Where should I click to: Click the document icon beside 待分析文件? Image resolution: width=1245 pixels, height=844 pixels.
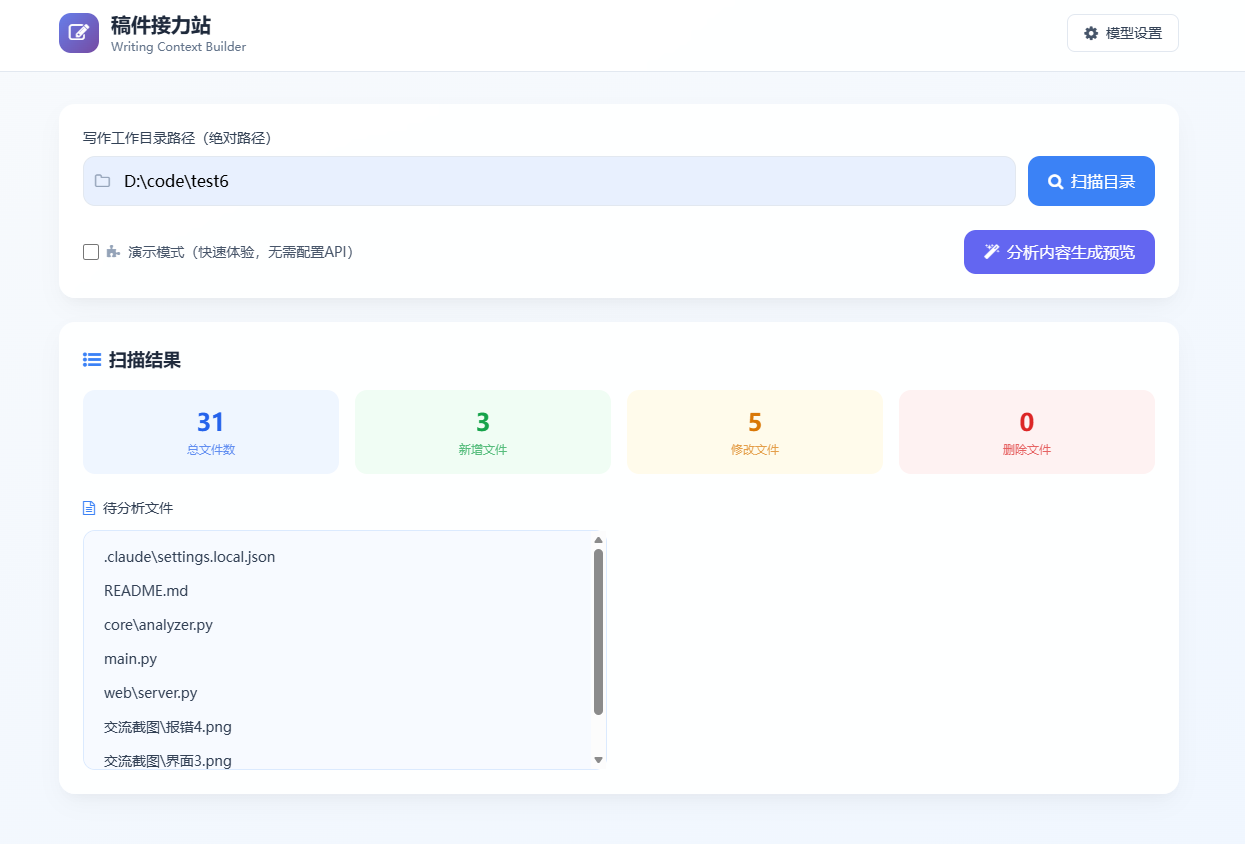tap(89, 508)
